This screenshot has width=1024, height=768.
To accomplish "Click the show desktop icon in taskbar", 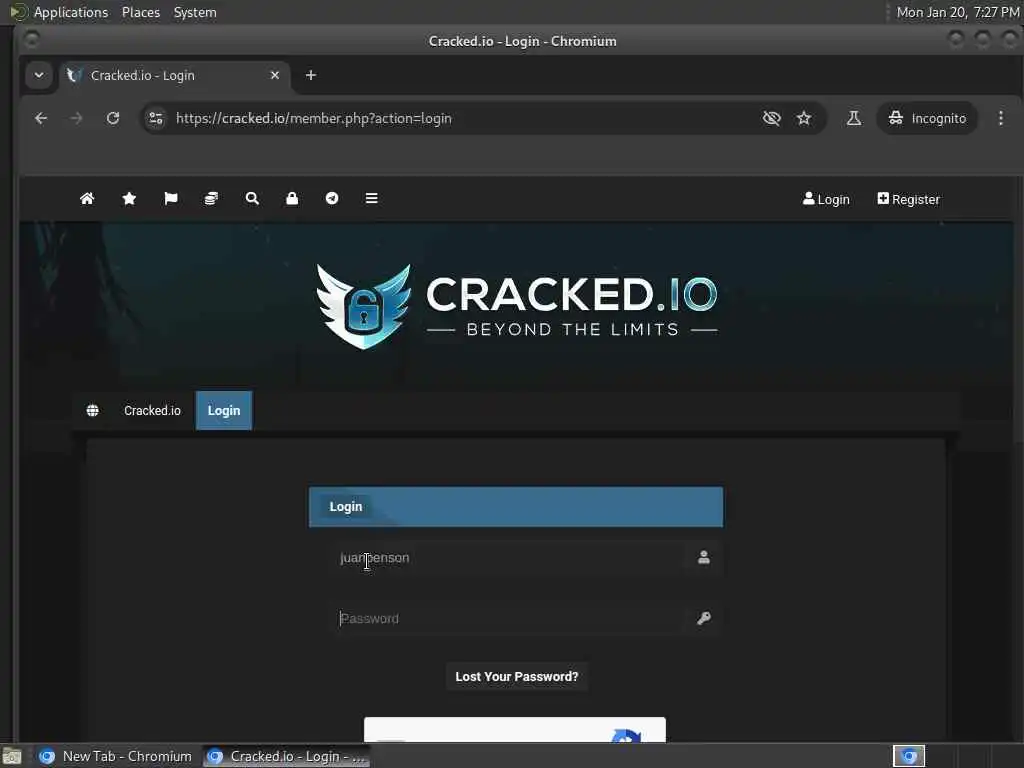I will [12, 756].
